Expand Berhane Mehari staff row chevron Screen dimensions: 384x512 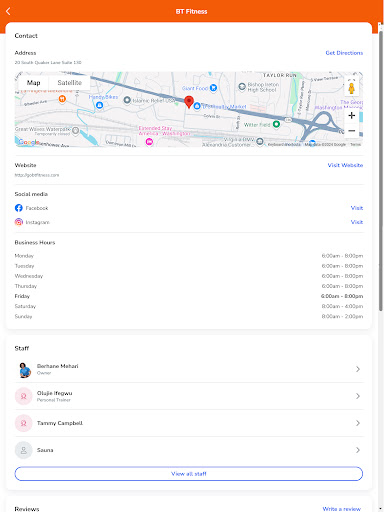(358, 369)
